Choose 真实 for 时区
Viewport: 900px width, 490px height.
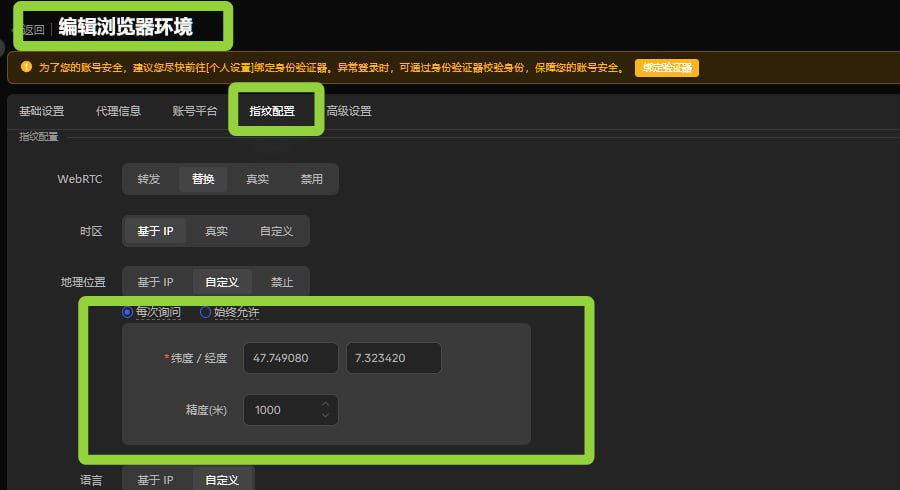tap(216, 231)
